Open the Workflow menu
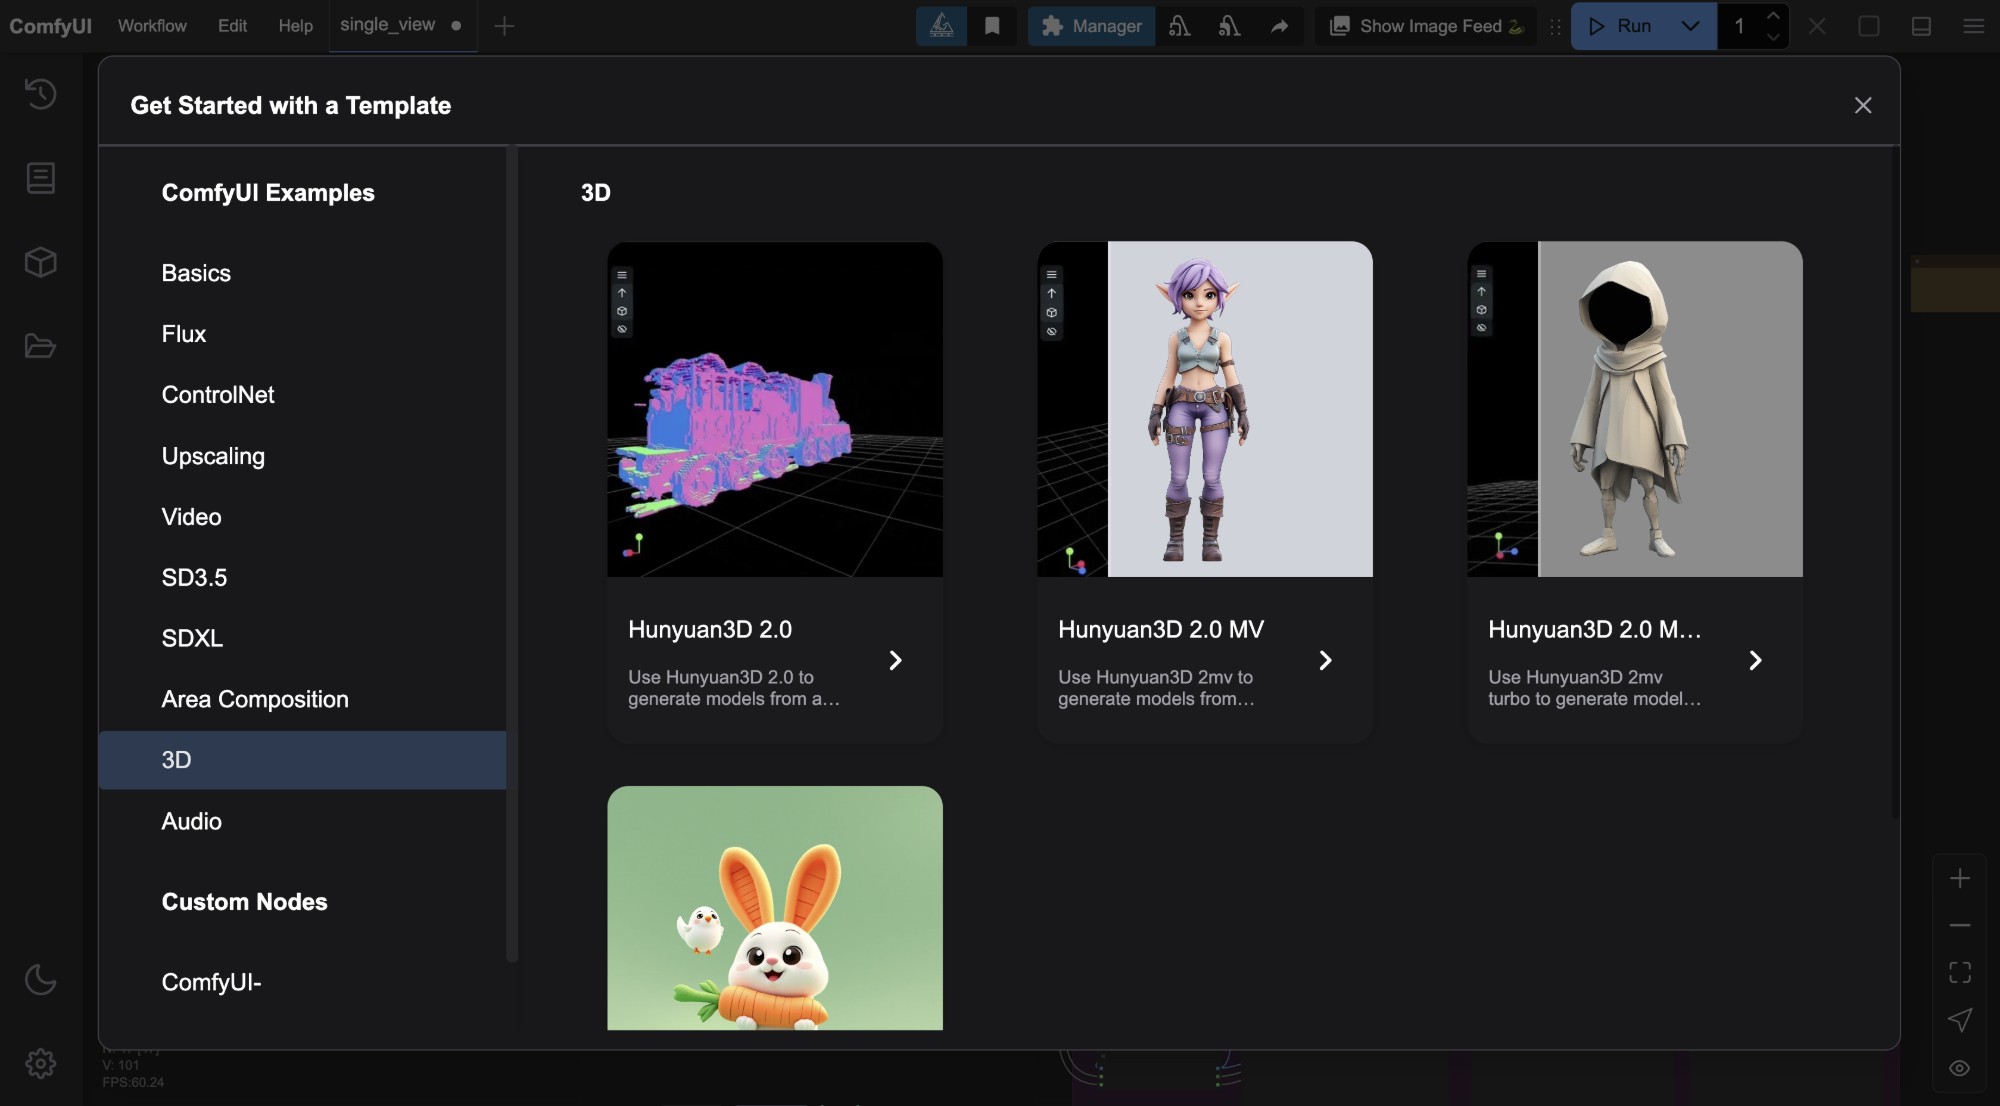The image size is (2000, 1106). point(152,26)
